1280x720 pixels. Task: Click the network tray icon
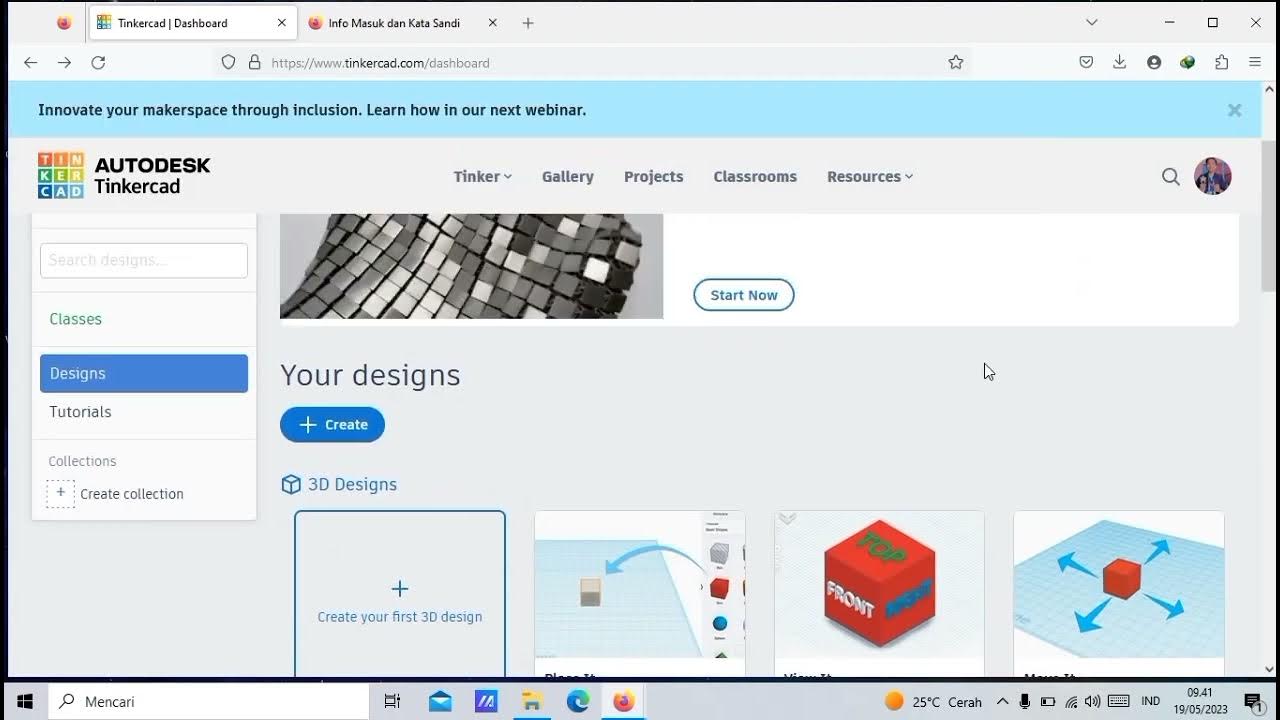coord(1071,702)
